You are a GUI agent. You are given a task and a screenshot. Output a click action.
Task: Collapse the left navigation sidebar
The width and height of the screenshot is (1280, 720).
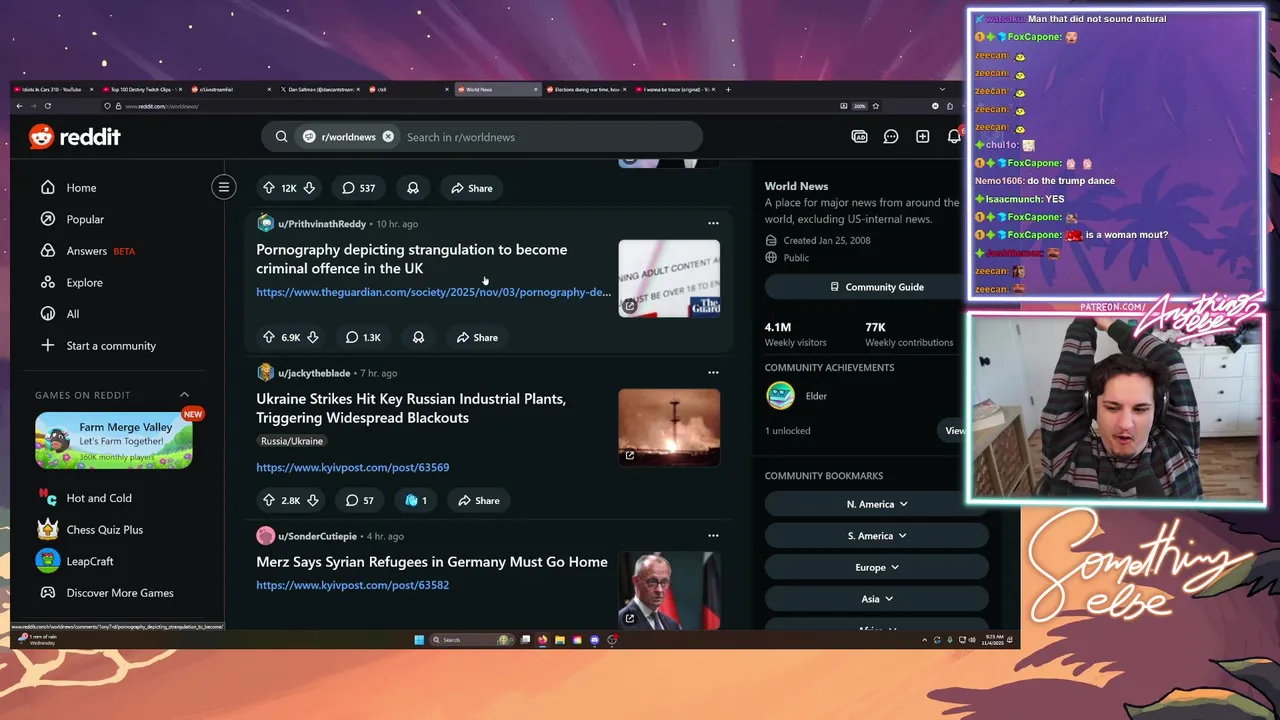(x=224, y=187)
